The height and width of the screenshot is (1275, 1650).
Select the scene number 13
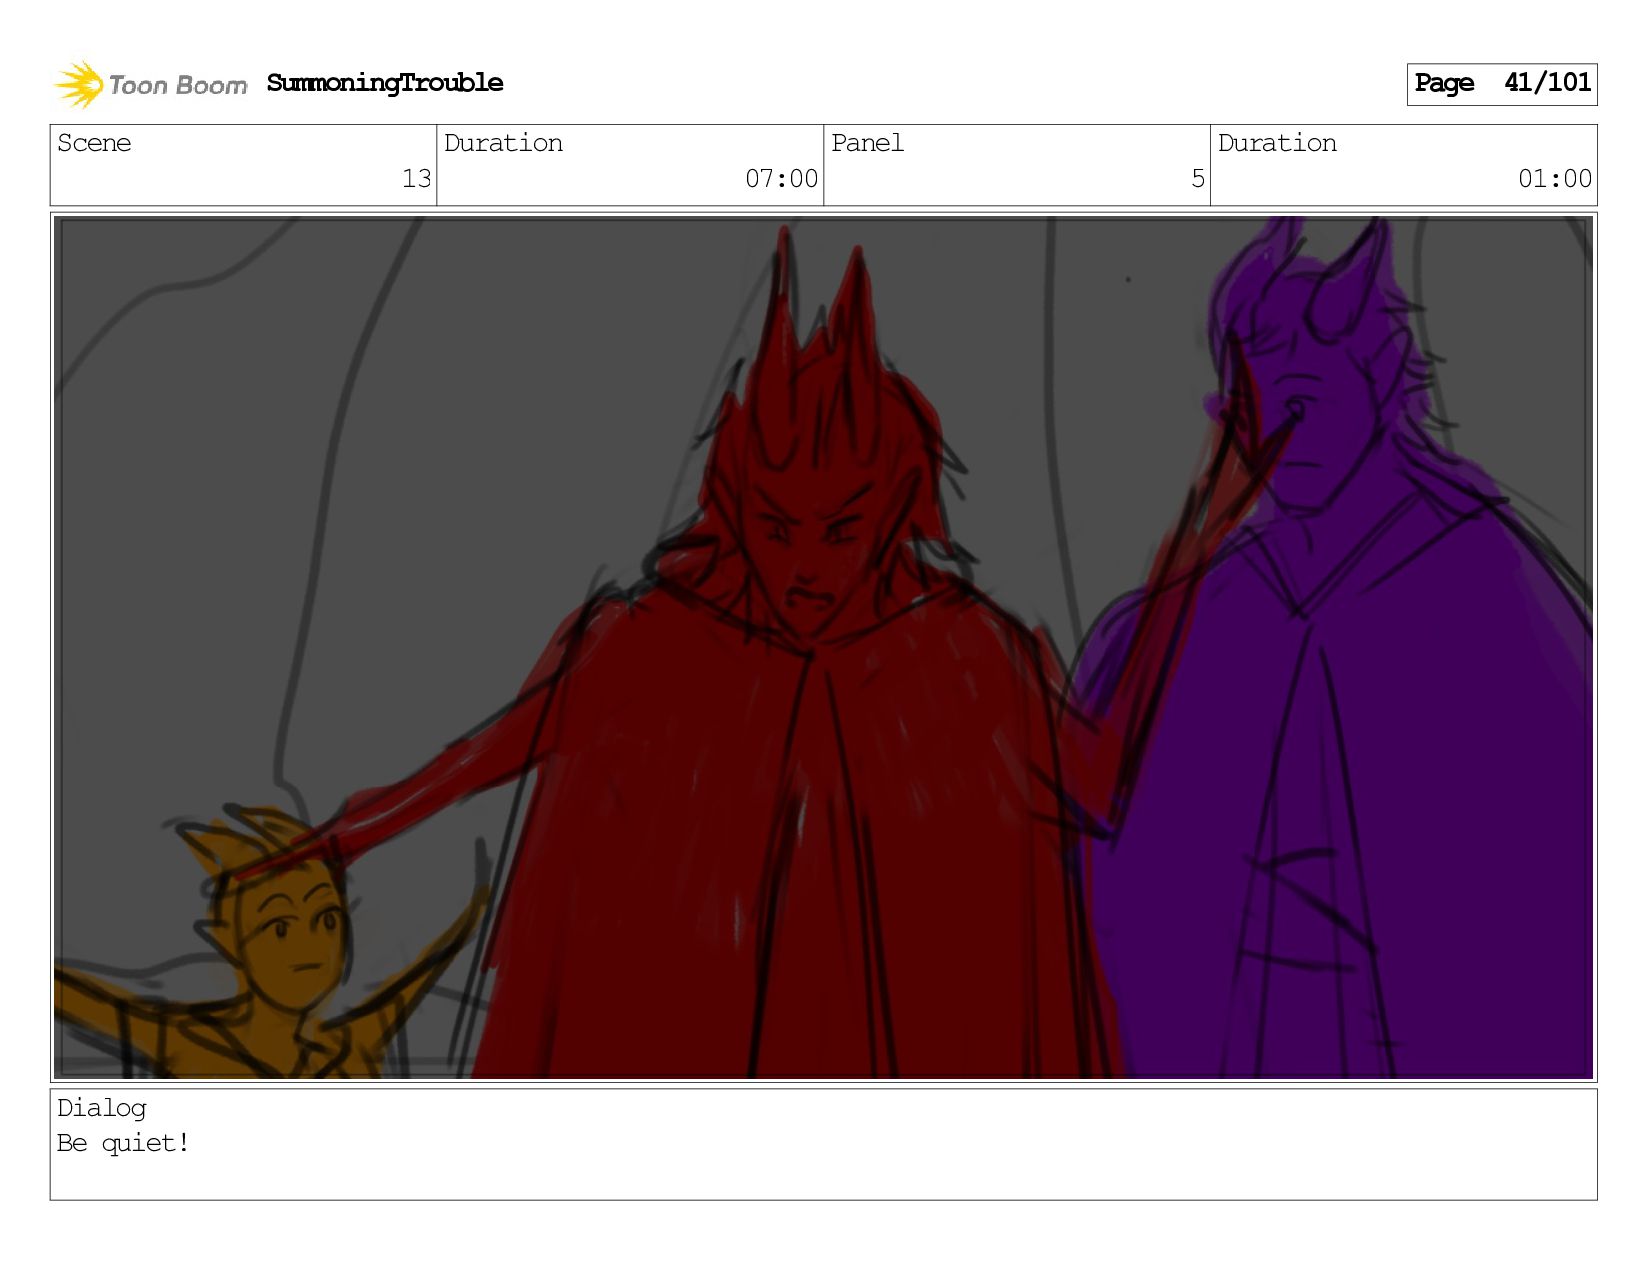click(416, 179)
